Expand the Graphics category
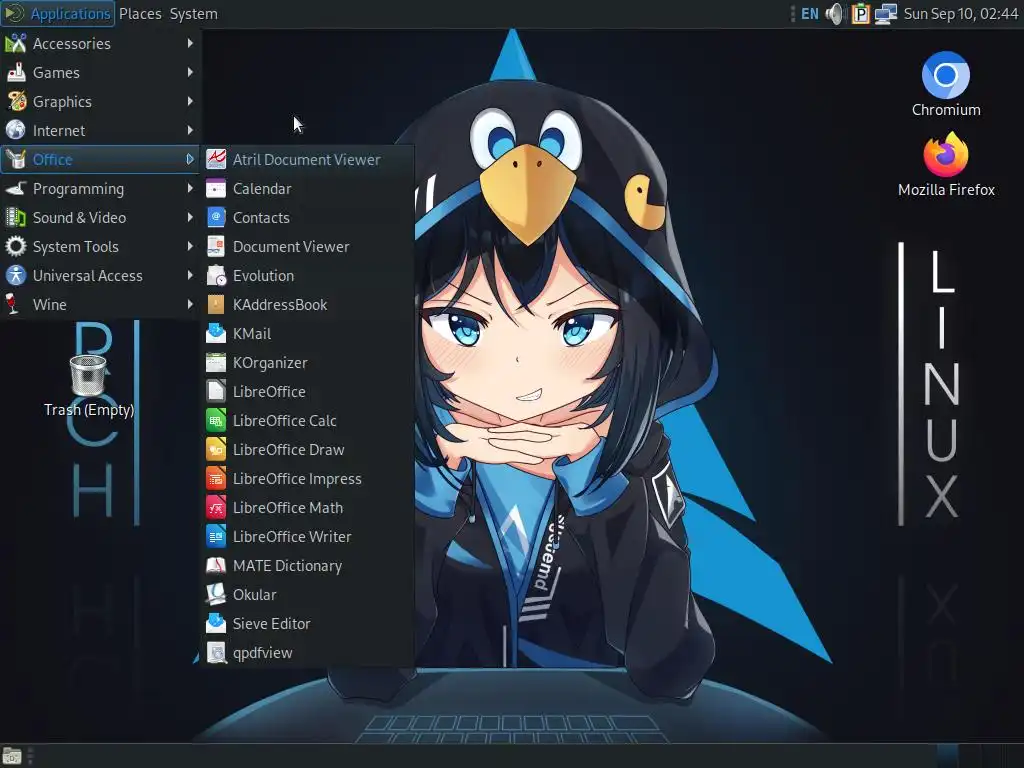Image resolution: width=1024 pixels, height=768 pixels. coord(101,101)
